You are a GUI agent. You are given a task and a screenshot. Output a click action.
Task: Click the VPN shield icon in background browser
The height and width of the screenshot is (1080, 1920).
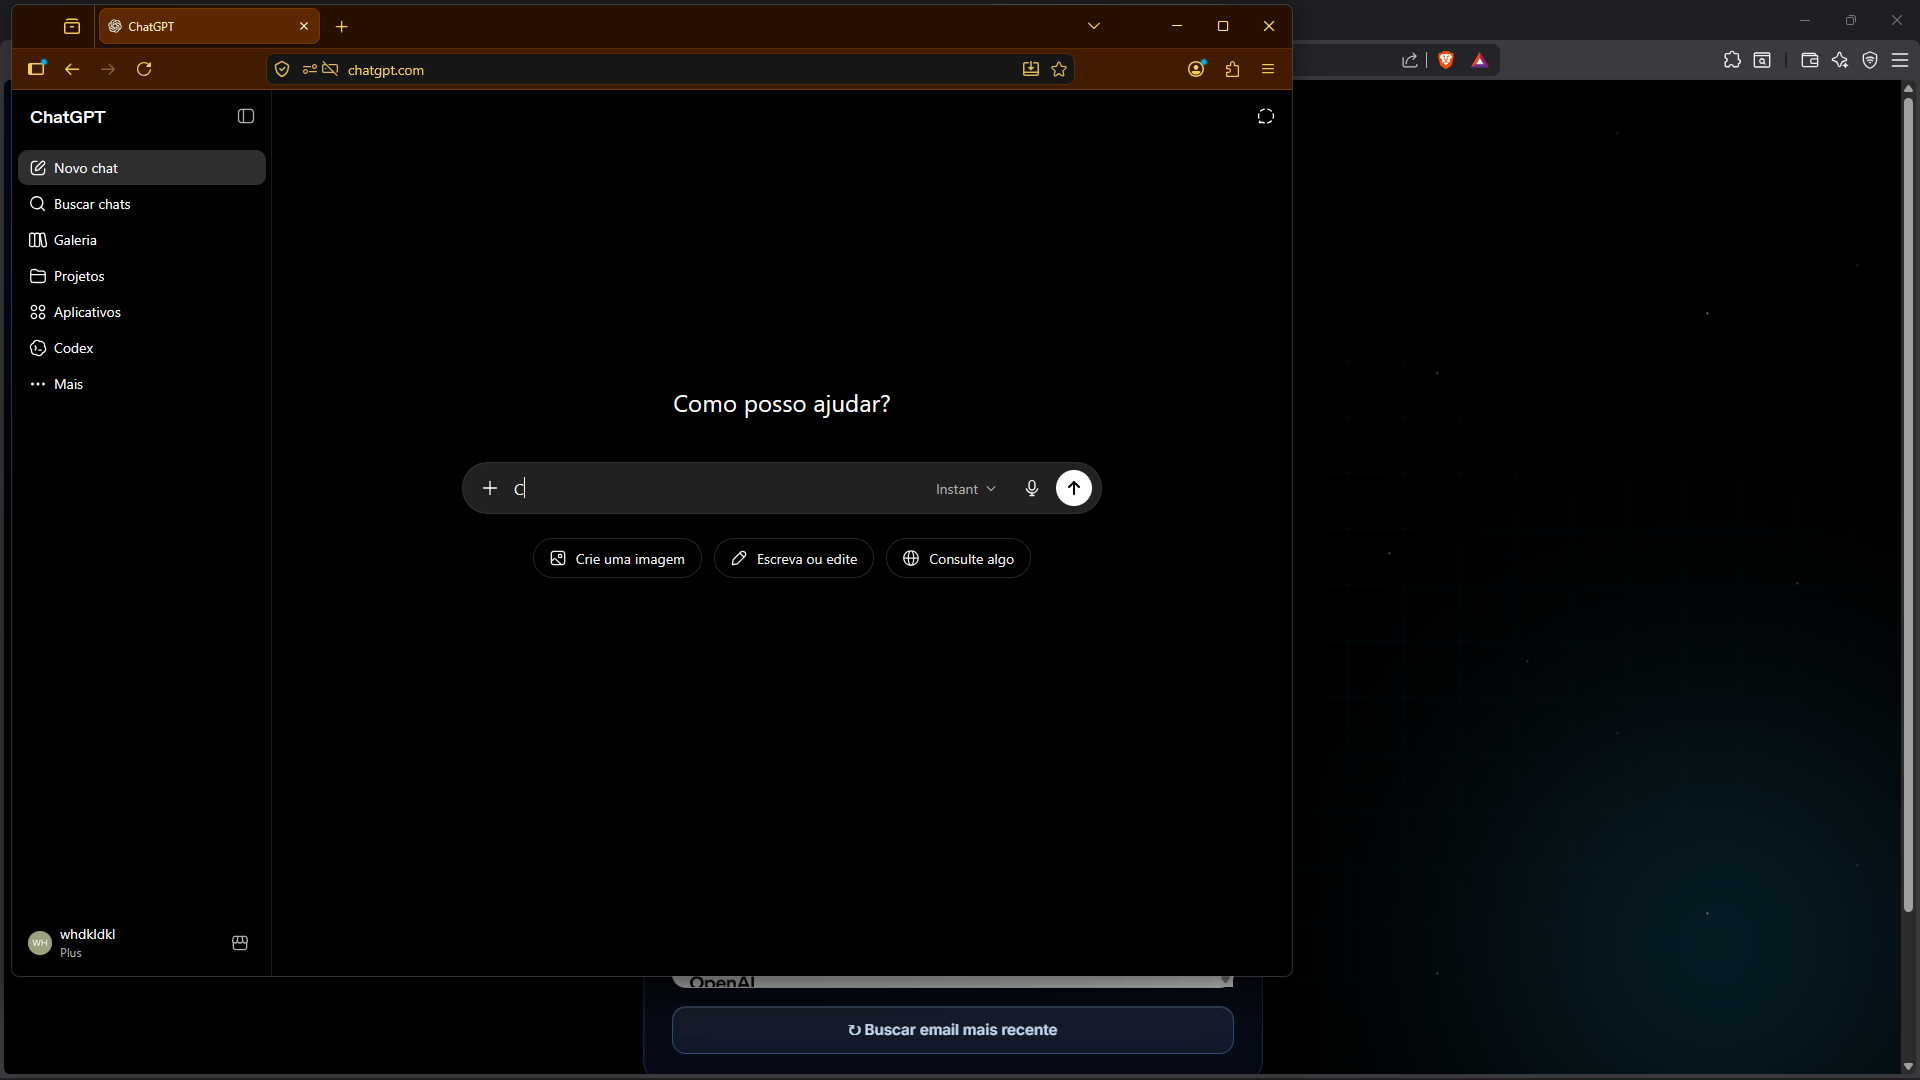pyautogui.click(x=1870, y=61)
